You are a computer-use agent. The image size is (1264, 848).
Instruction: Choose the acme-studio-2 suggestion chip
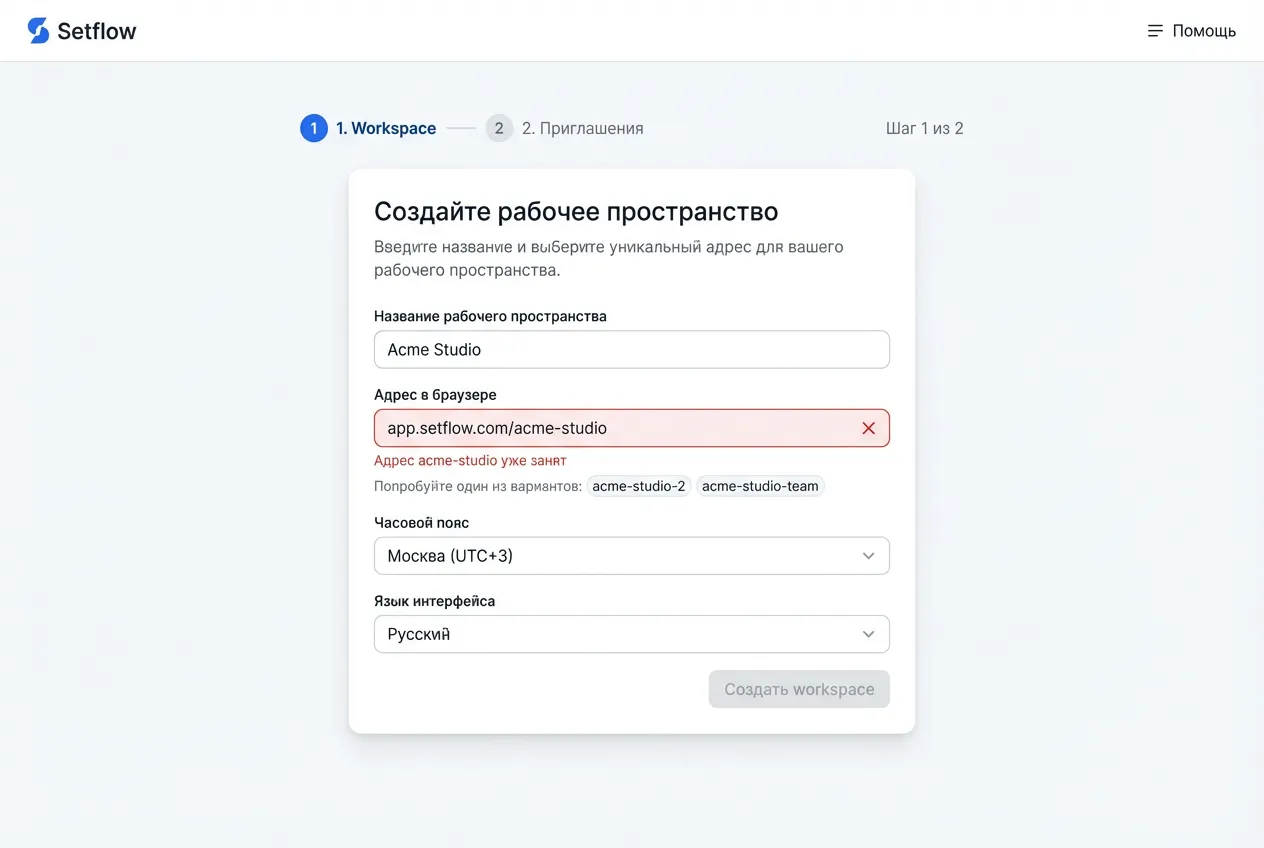[639, 486]
